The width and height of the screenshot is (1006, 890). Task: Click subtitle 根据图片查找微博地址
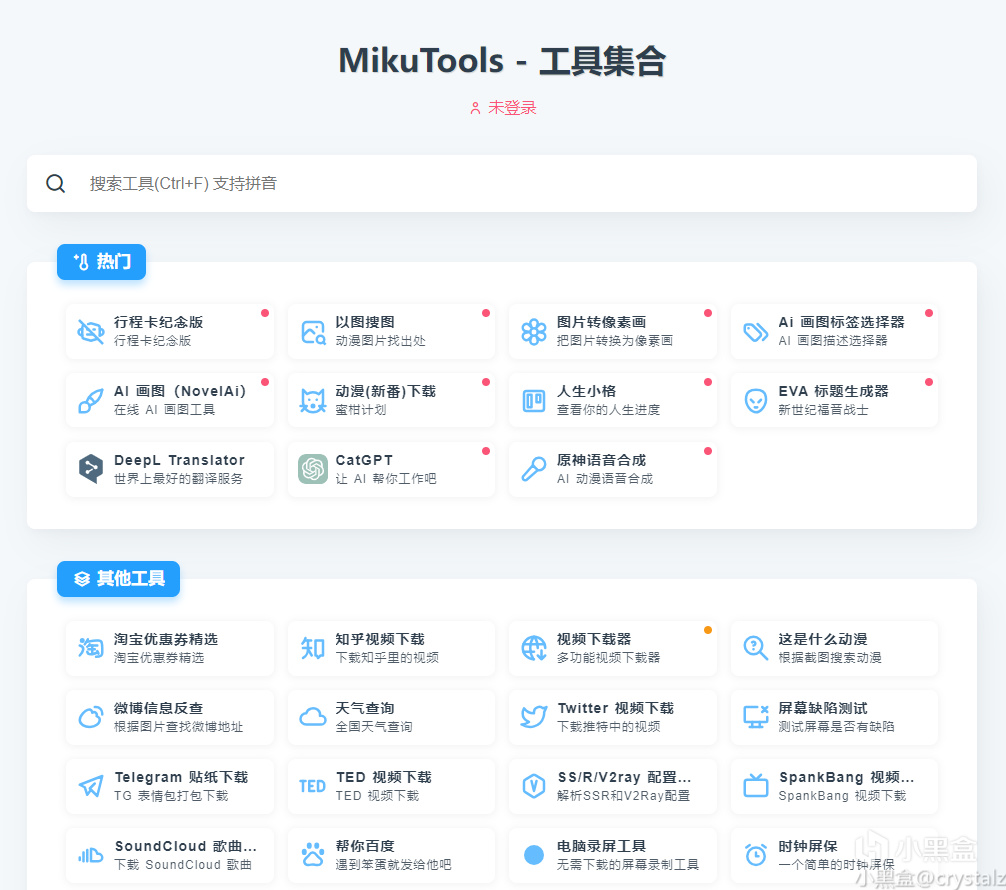pos(178,726)
